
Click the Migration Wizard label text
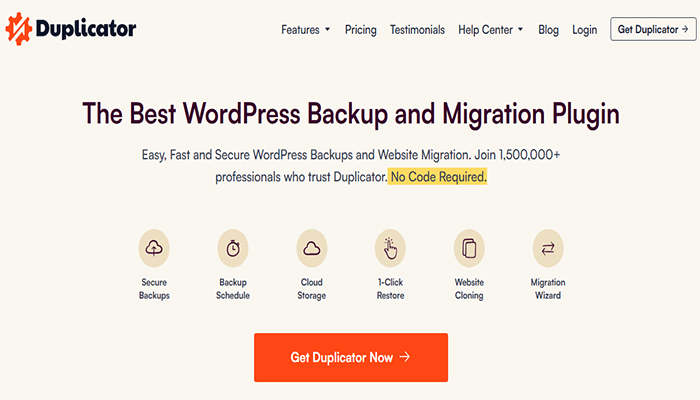[548, 289]
